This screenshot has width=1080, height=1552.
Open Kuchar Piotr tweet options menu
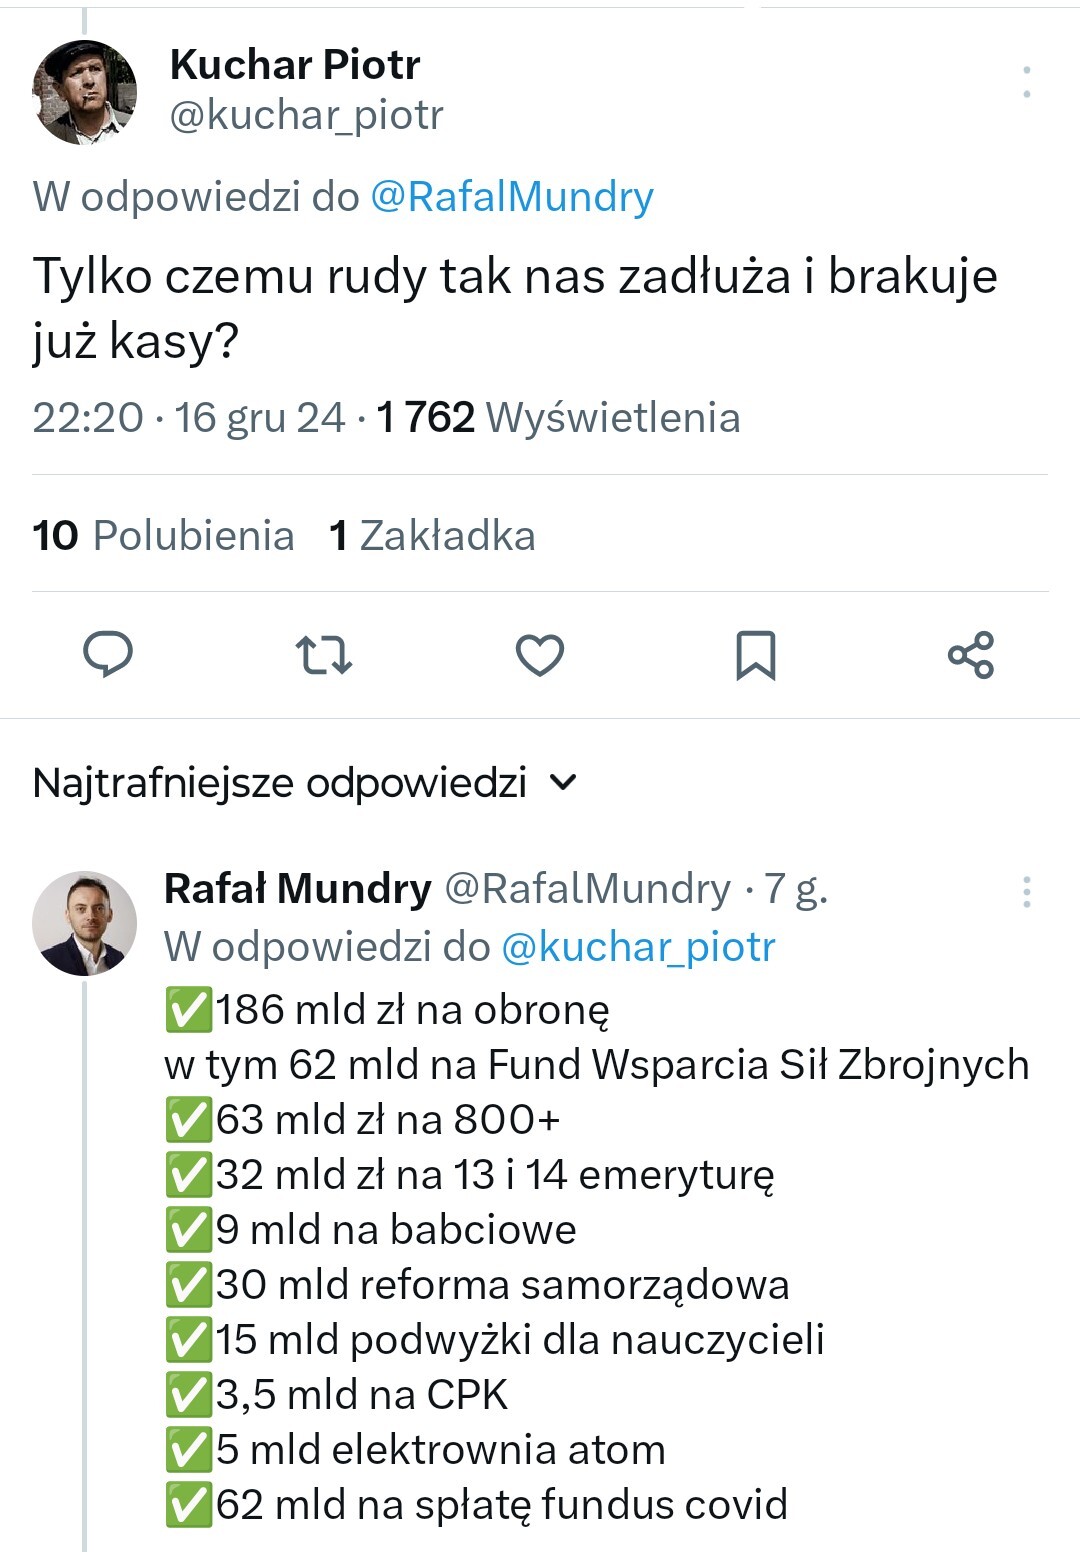[x=1027, y=82]
